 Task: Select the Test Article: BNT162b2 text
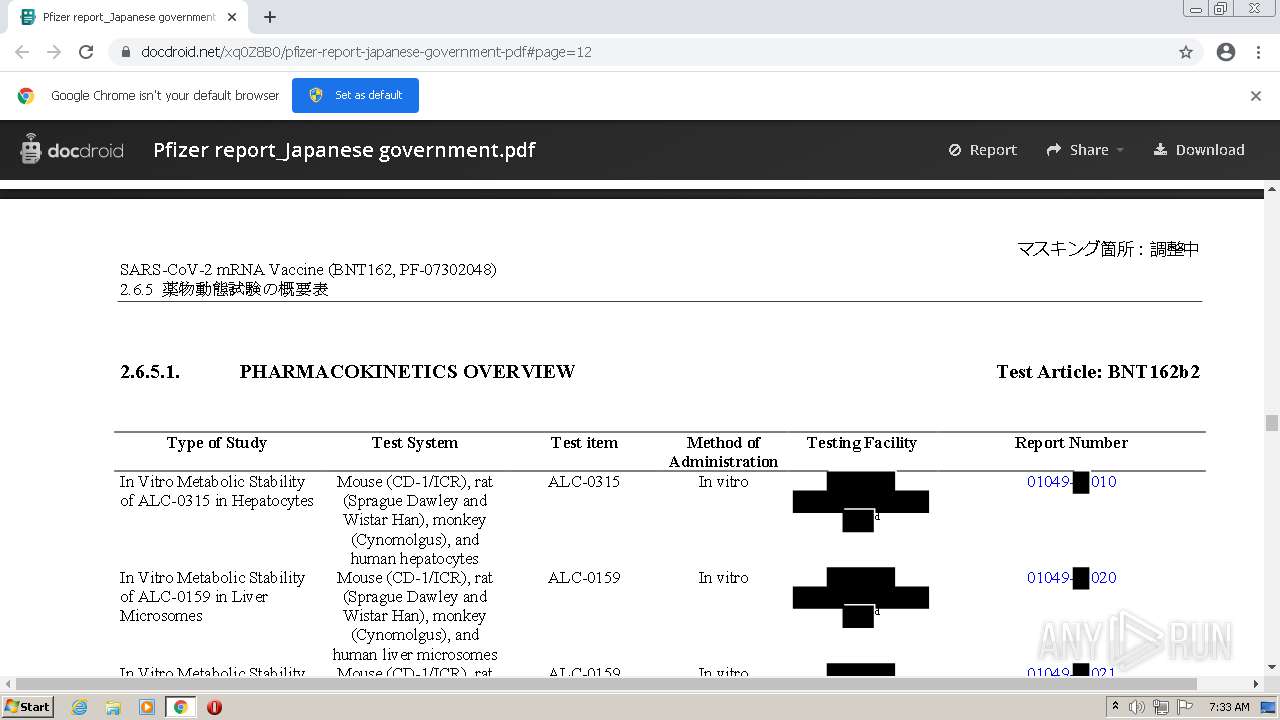1098,372
